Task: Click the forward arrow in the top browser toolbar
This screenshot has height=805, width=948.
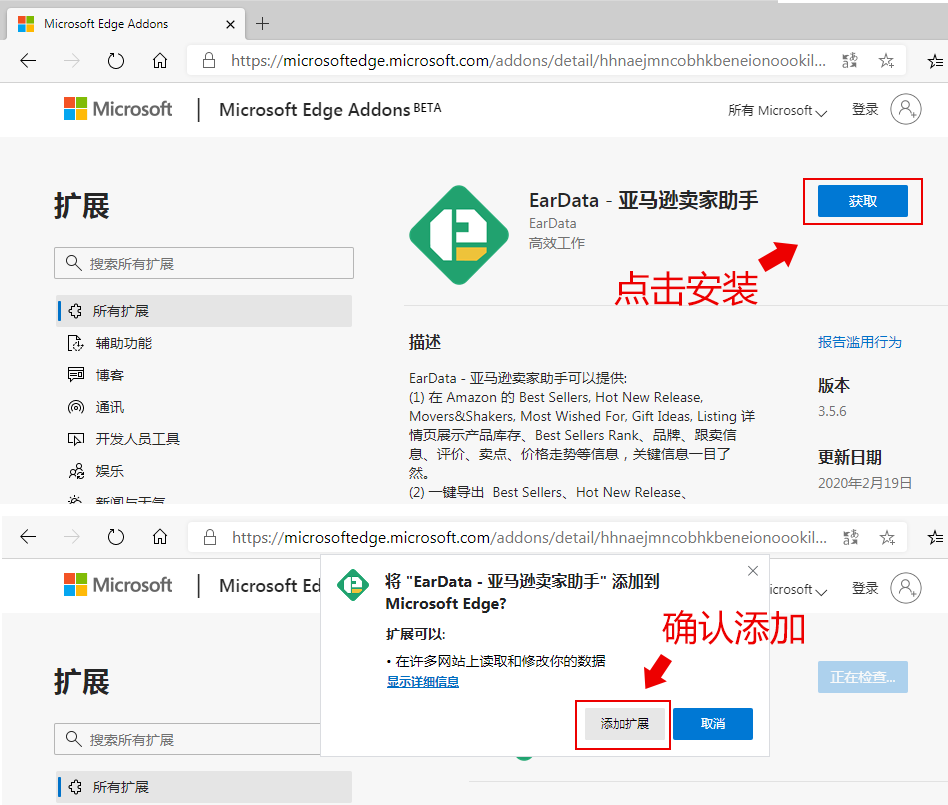Action: coord(72,60)
